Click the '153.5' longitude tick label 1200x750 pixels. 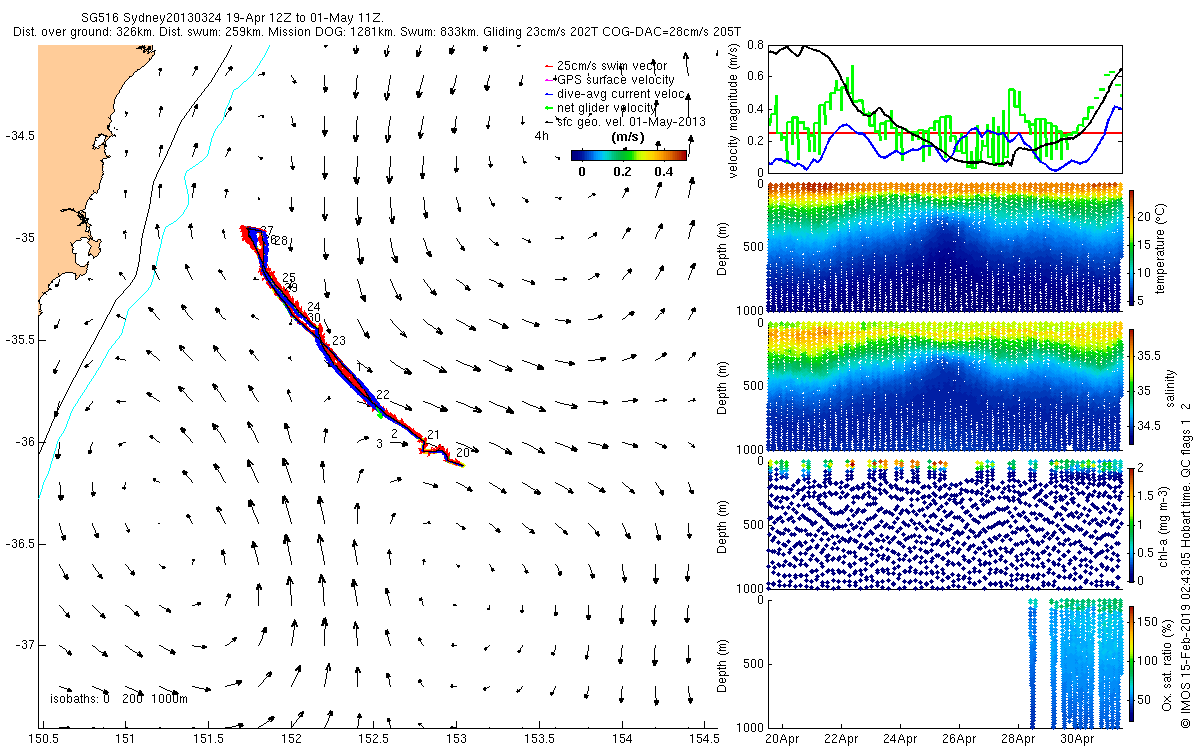[x=539, y=740]
